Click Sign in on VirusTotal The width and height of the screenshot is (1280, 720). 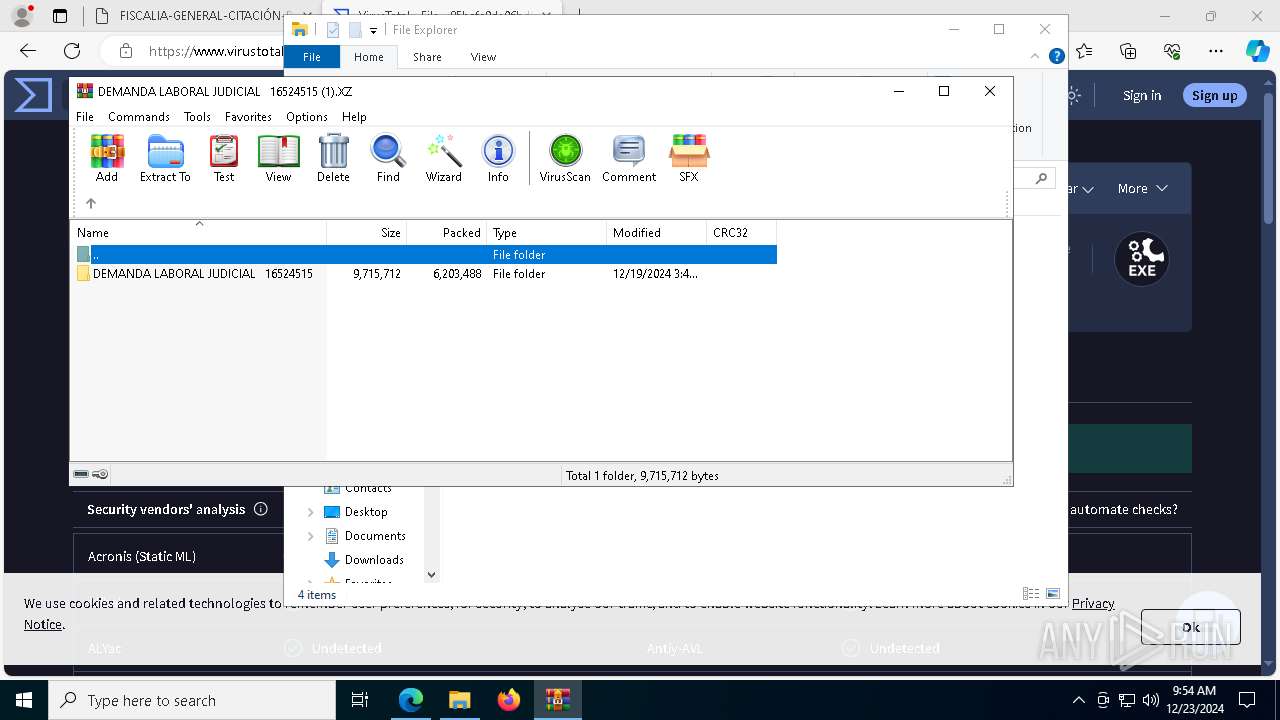tap(1142, 95)
